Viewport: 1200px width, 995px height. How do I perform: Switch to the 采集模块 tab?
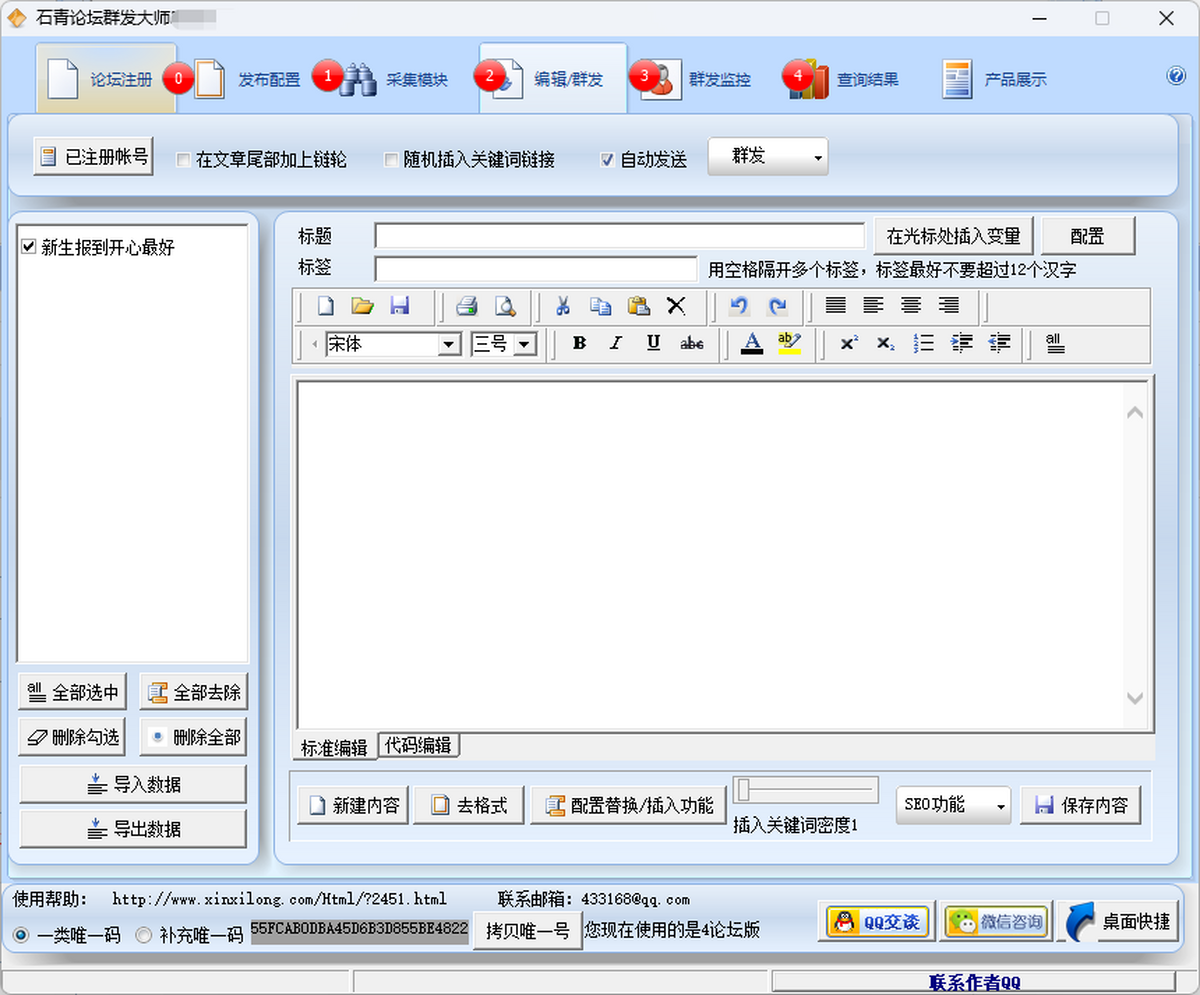click(395, 80)
